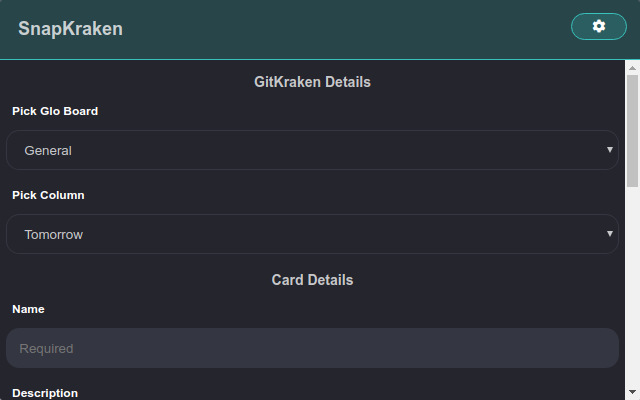Expand the Pick Glo Board dropdown

tap(312, 150)
